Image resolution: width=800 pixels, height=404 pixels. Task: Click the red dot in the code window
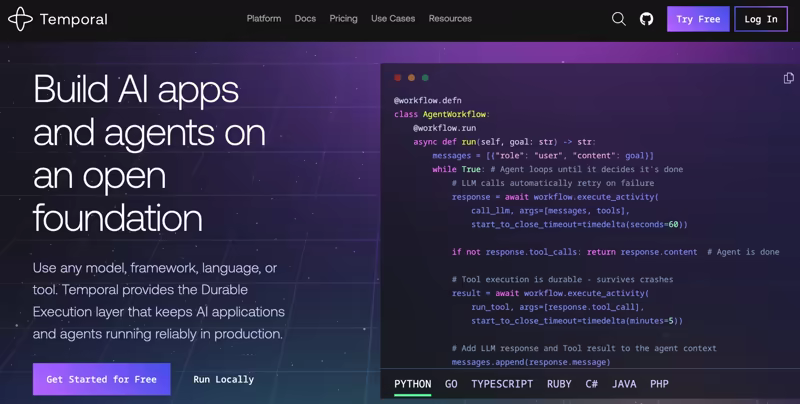point(398,78)
